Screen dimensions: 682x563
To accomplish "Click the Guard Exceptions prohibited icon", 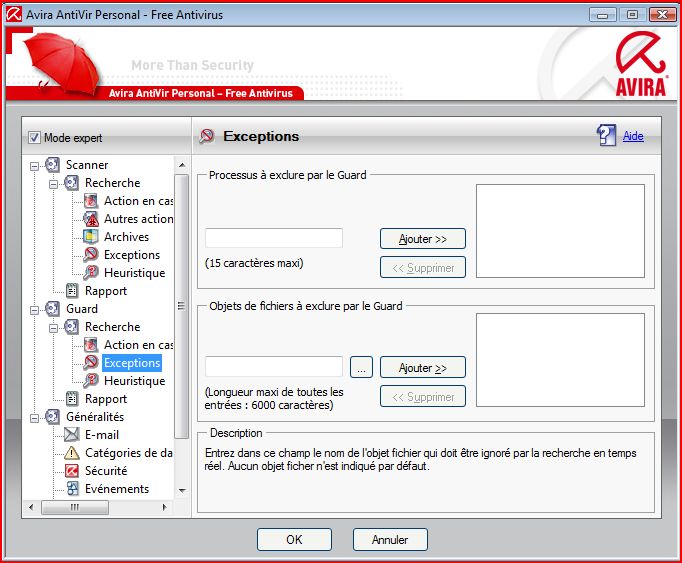I will tap(90, 362).
